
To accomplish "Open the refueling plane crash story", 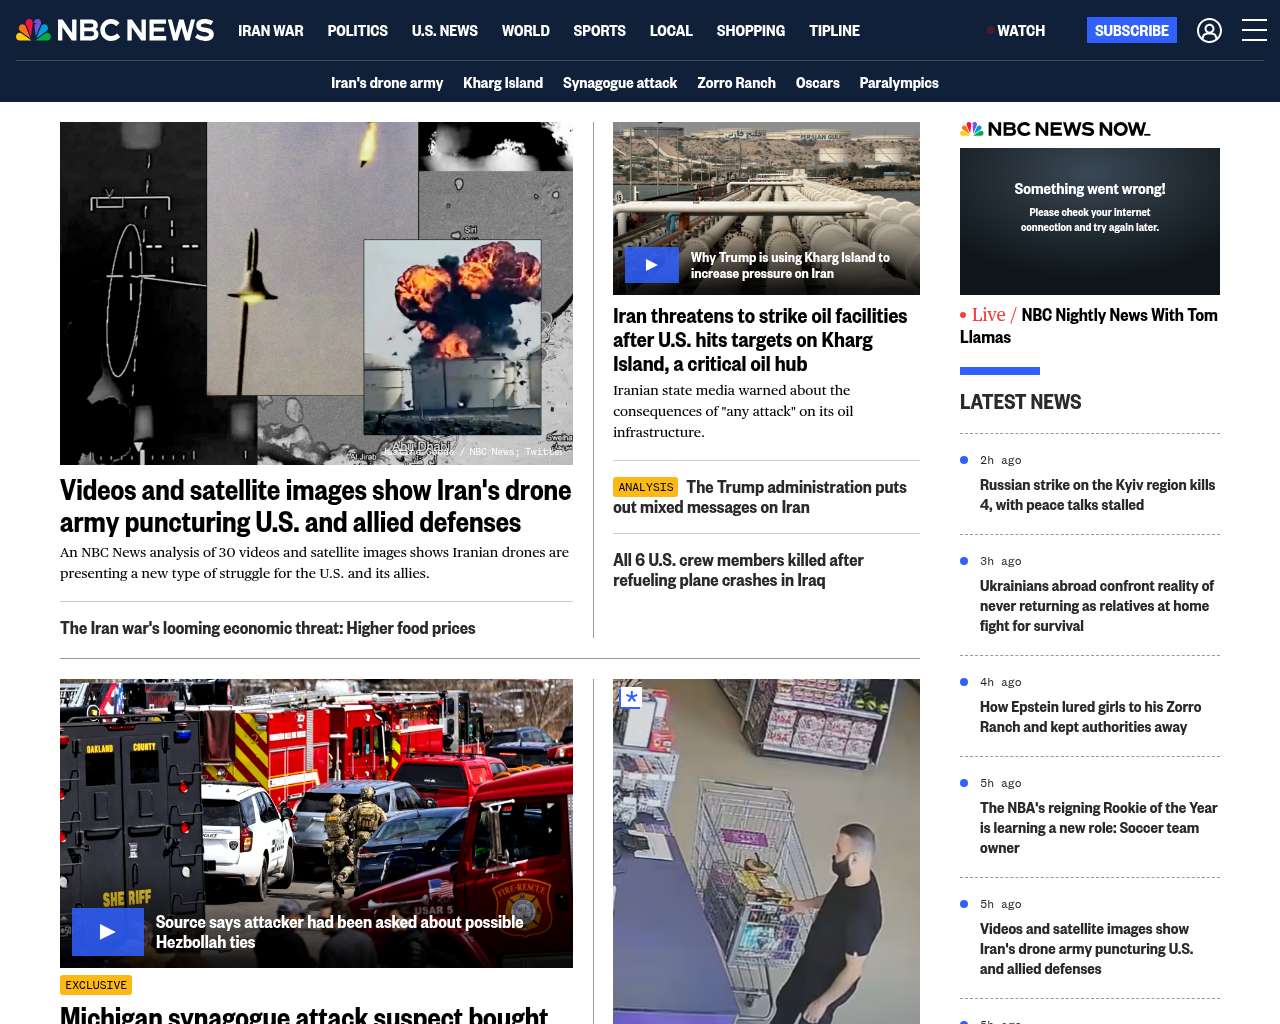I will pyautogui.click(x=738, y=570).
